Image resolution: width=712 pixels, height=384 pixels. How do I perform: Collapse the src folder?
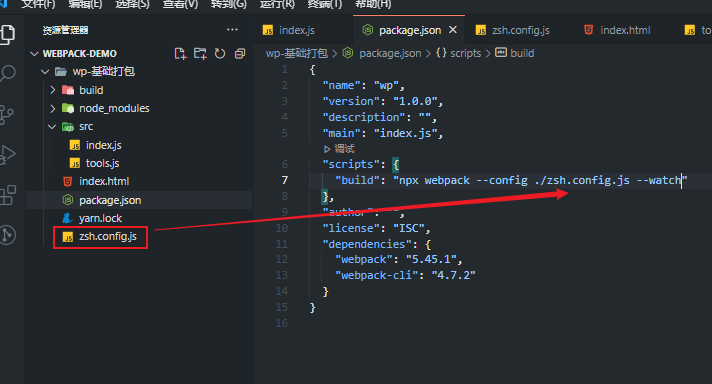(x=52, y=127)
